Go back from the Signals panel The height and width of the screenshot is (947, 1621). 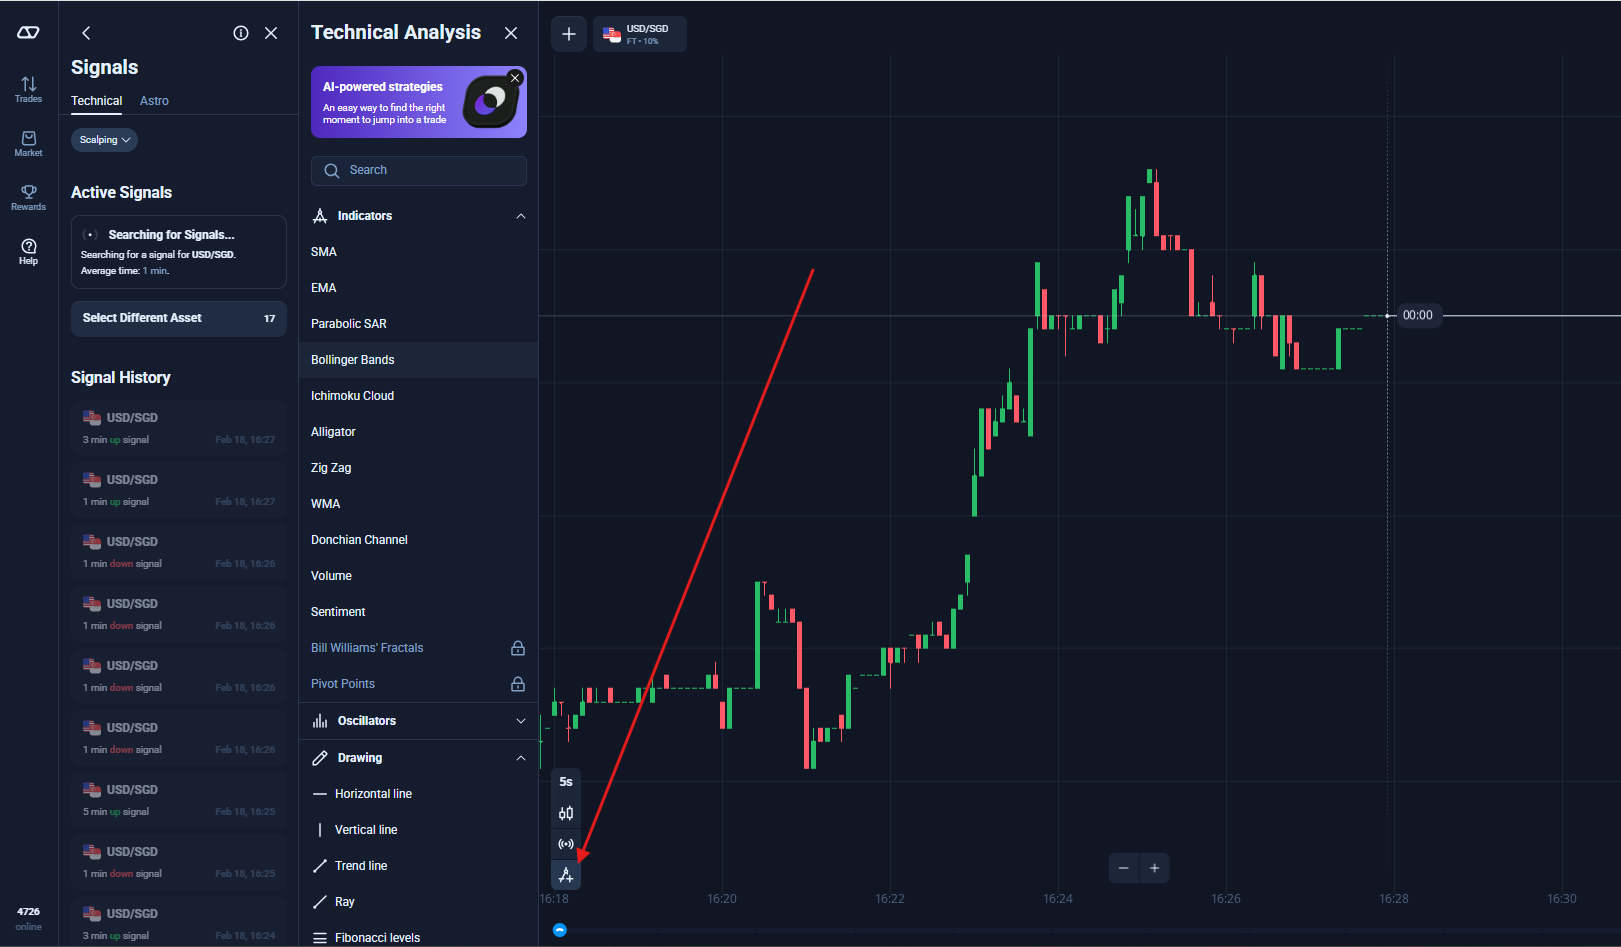tap(86, 33)
